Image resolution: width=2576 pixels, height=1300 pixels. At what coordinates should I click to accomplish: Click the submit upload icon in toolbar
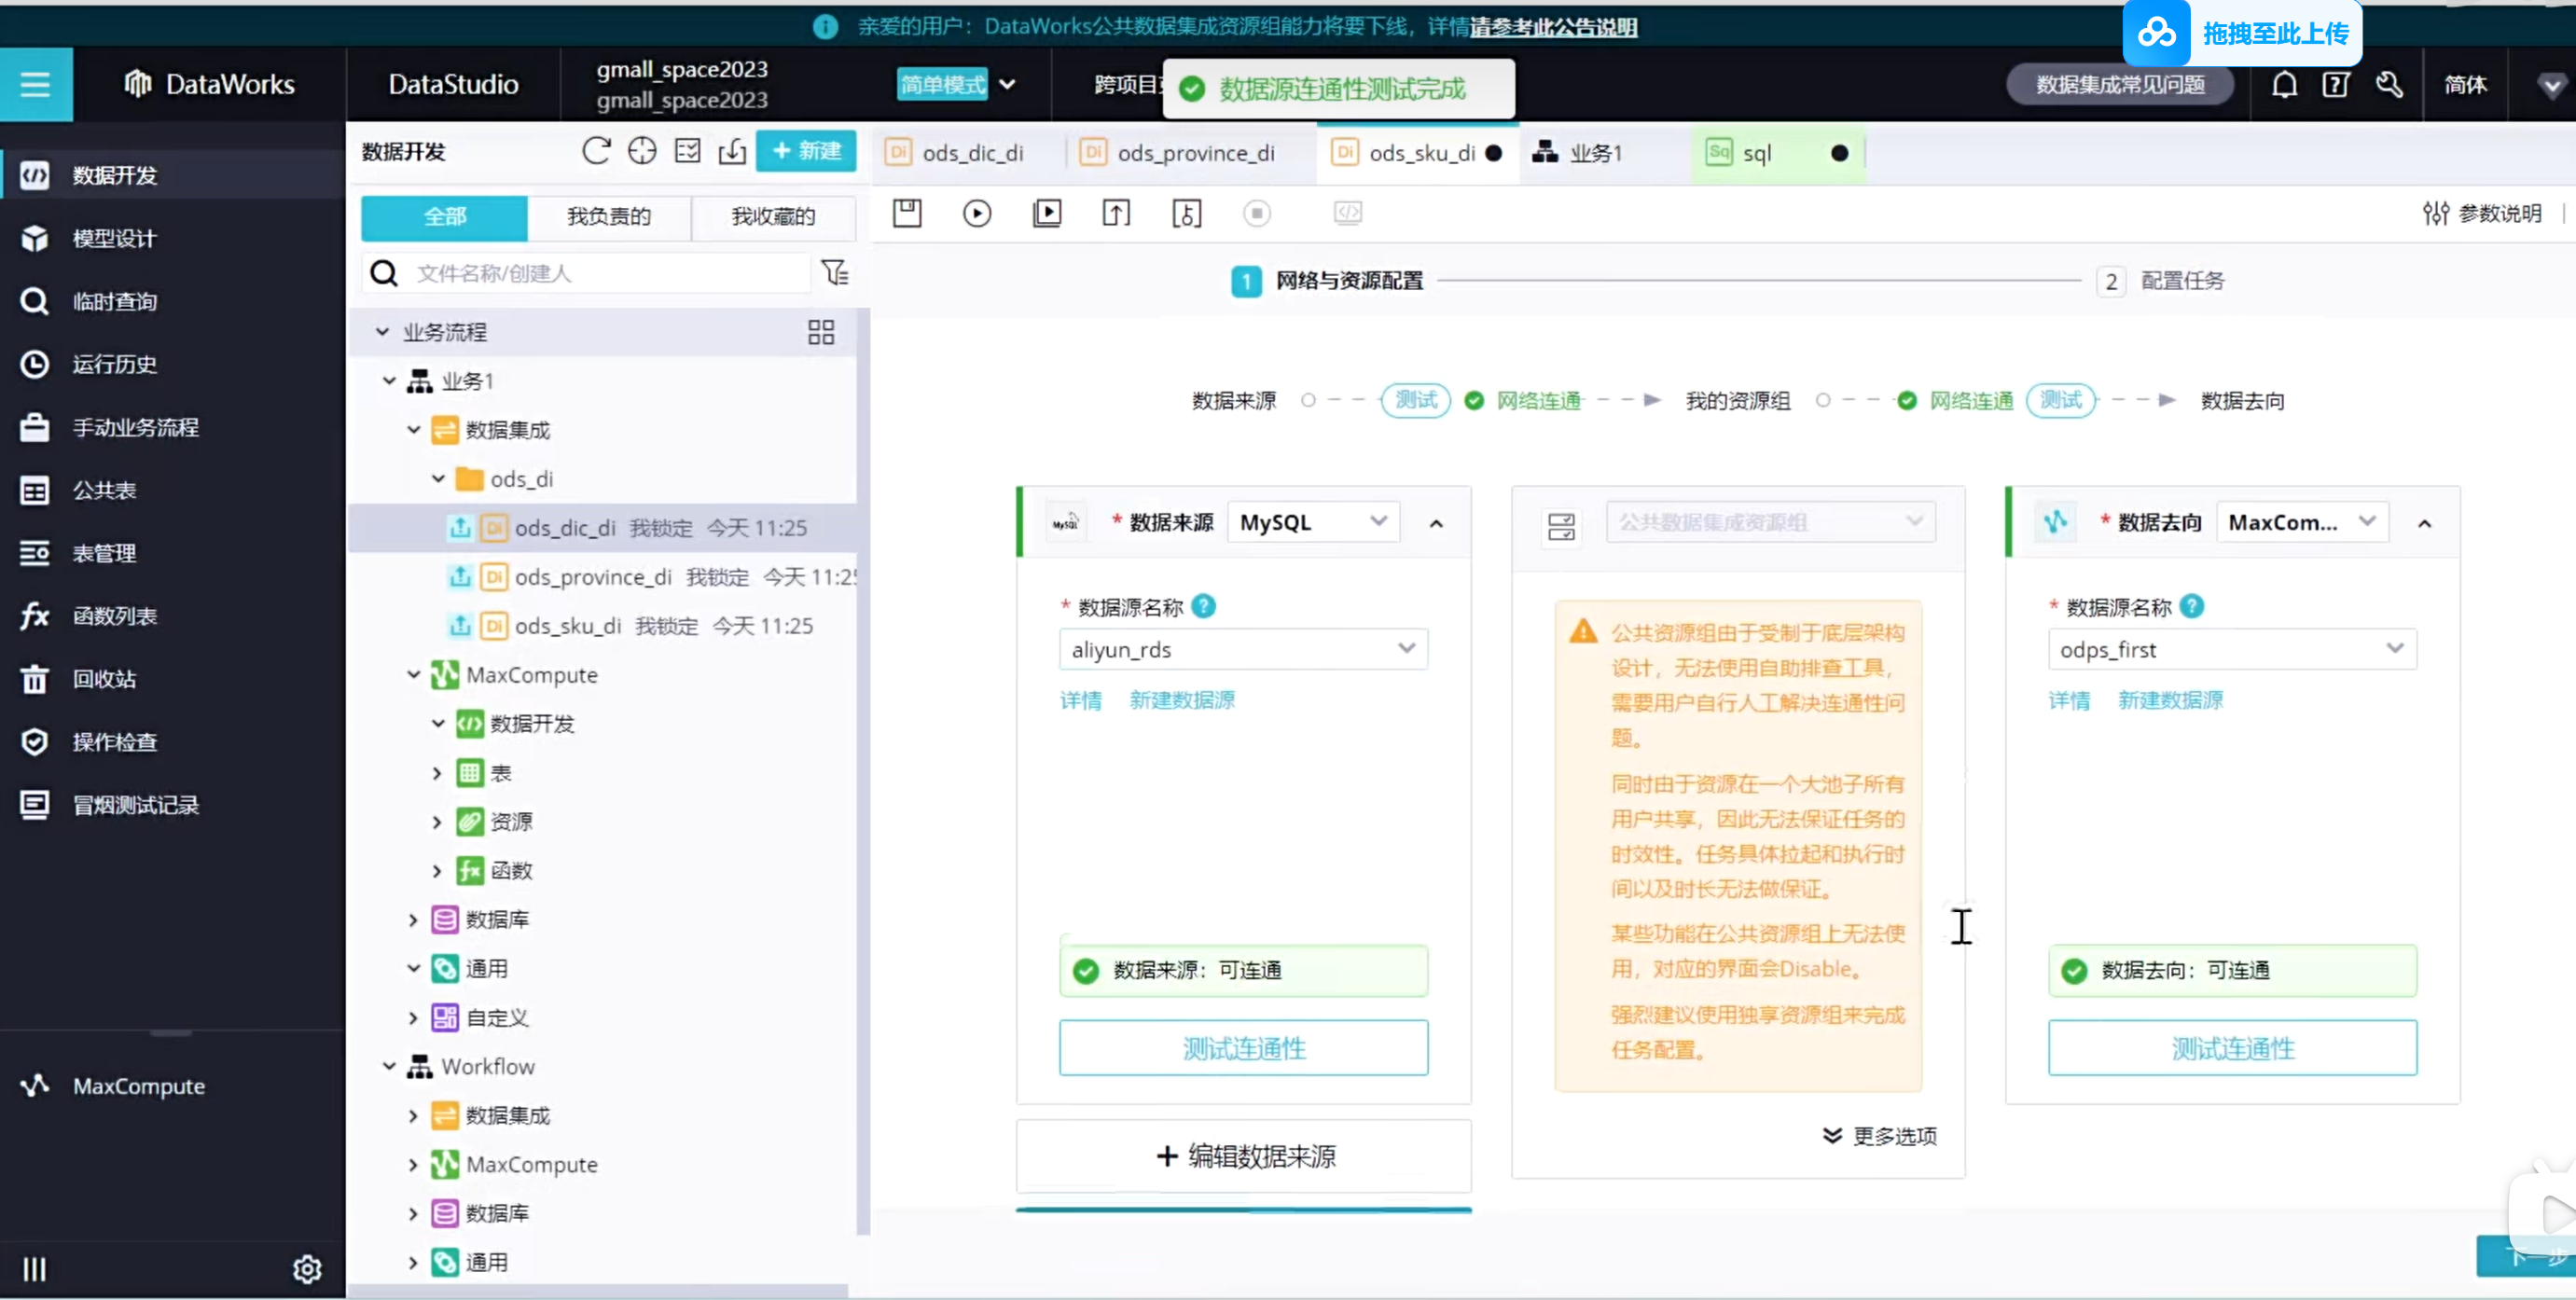1116,213
